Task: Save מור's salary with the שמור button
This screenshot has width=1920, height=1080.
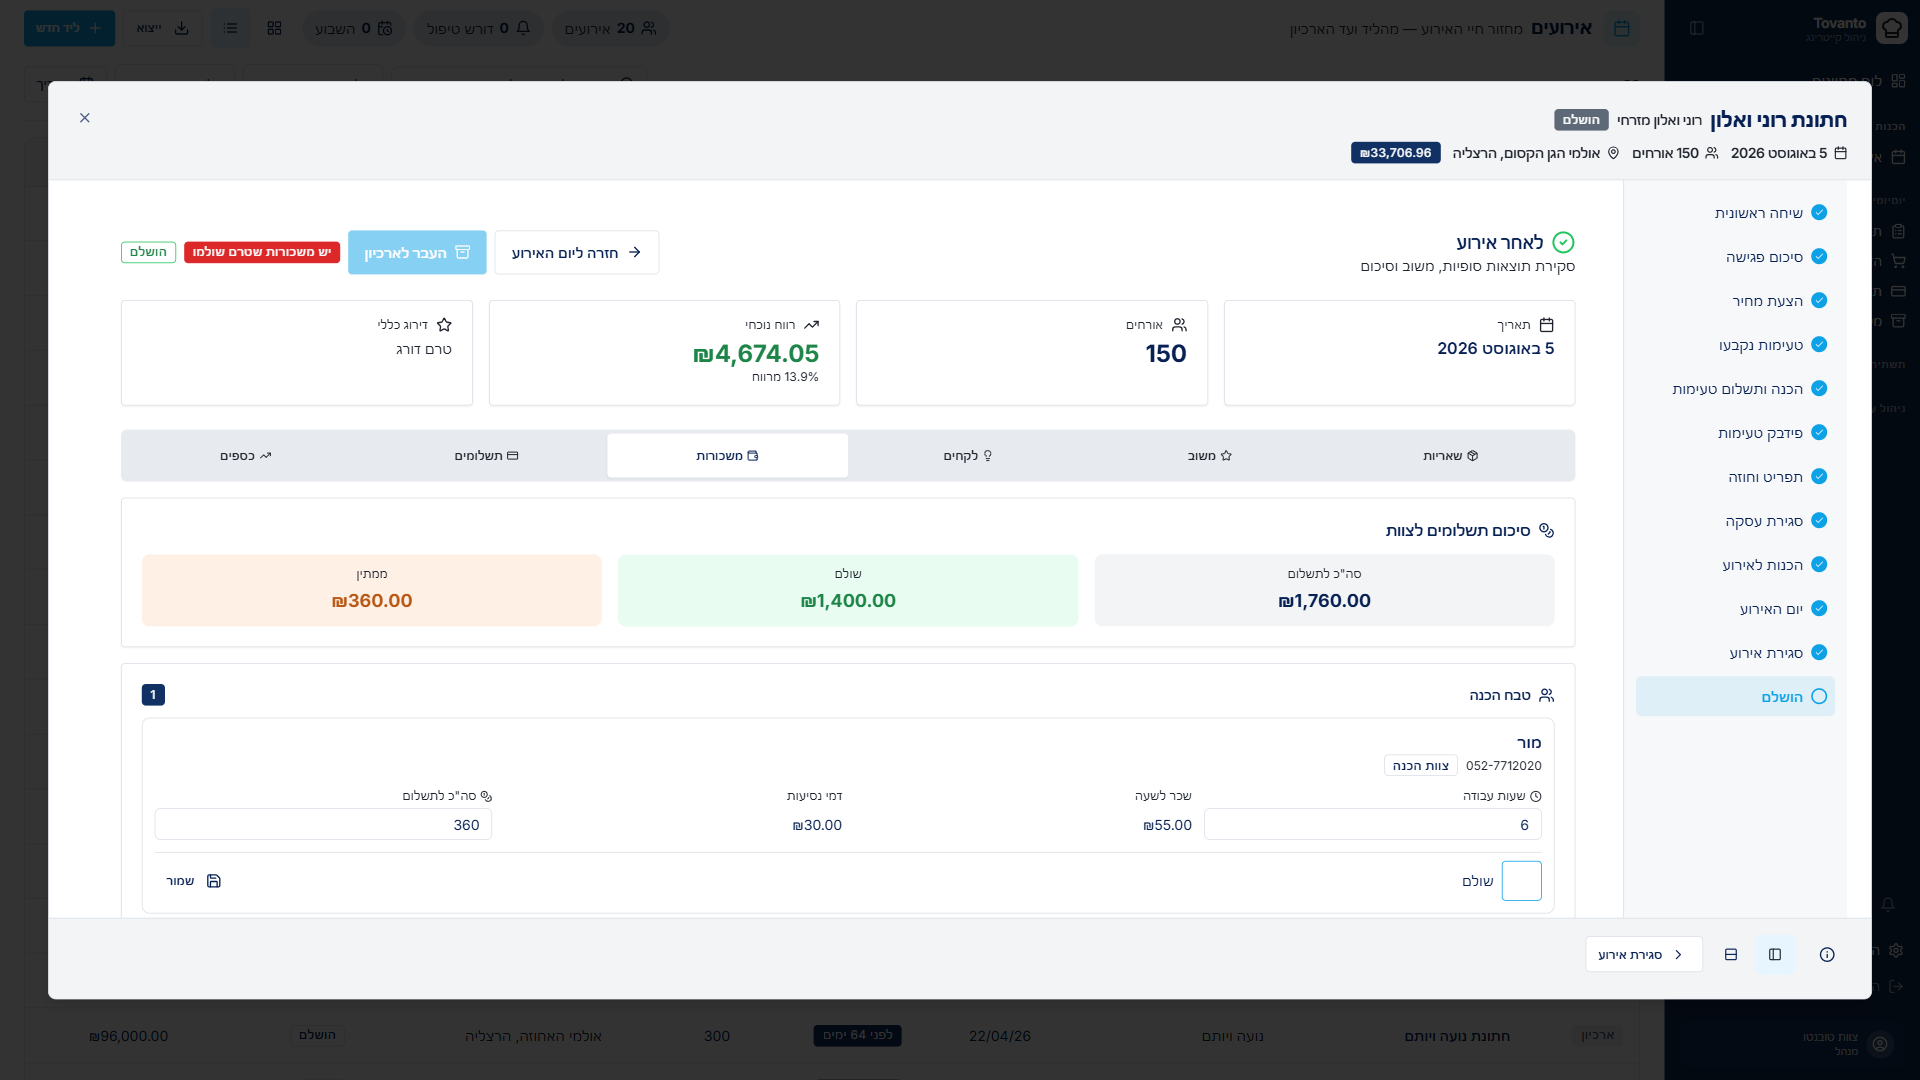Action: tap(194, 881)
